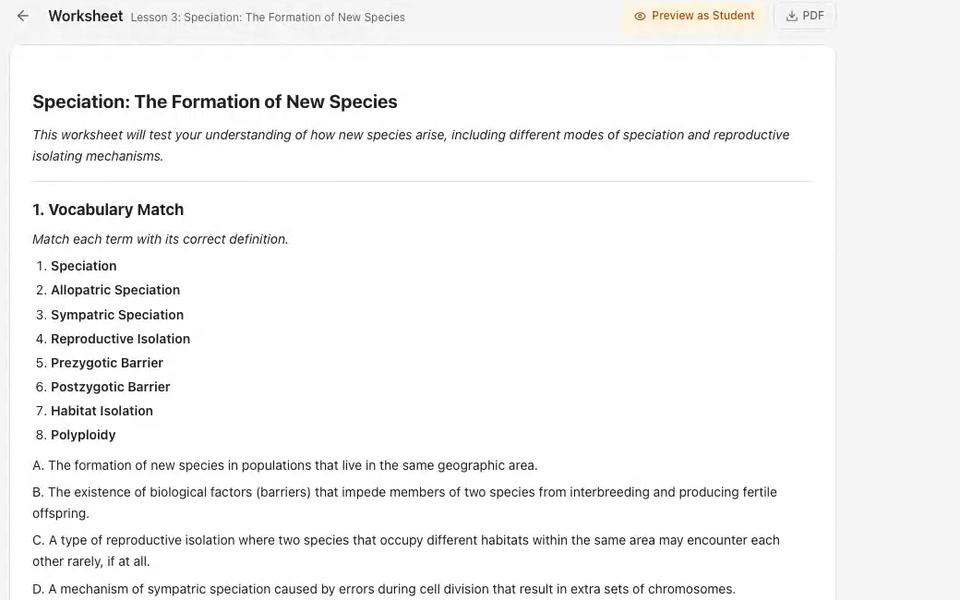
Task: Select the term Sympatric Speciation
Action: click(117, 315)
